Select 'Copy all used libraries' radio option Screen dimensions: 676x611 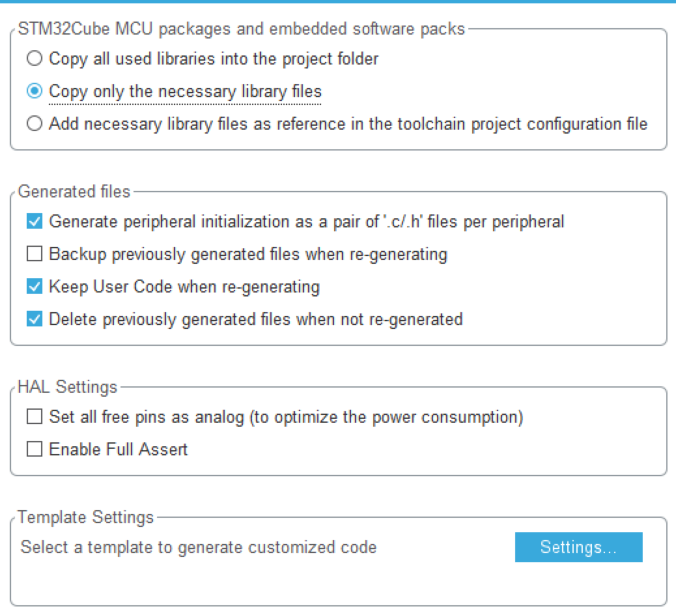[35, 59]
